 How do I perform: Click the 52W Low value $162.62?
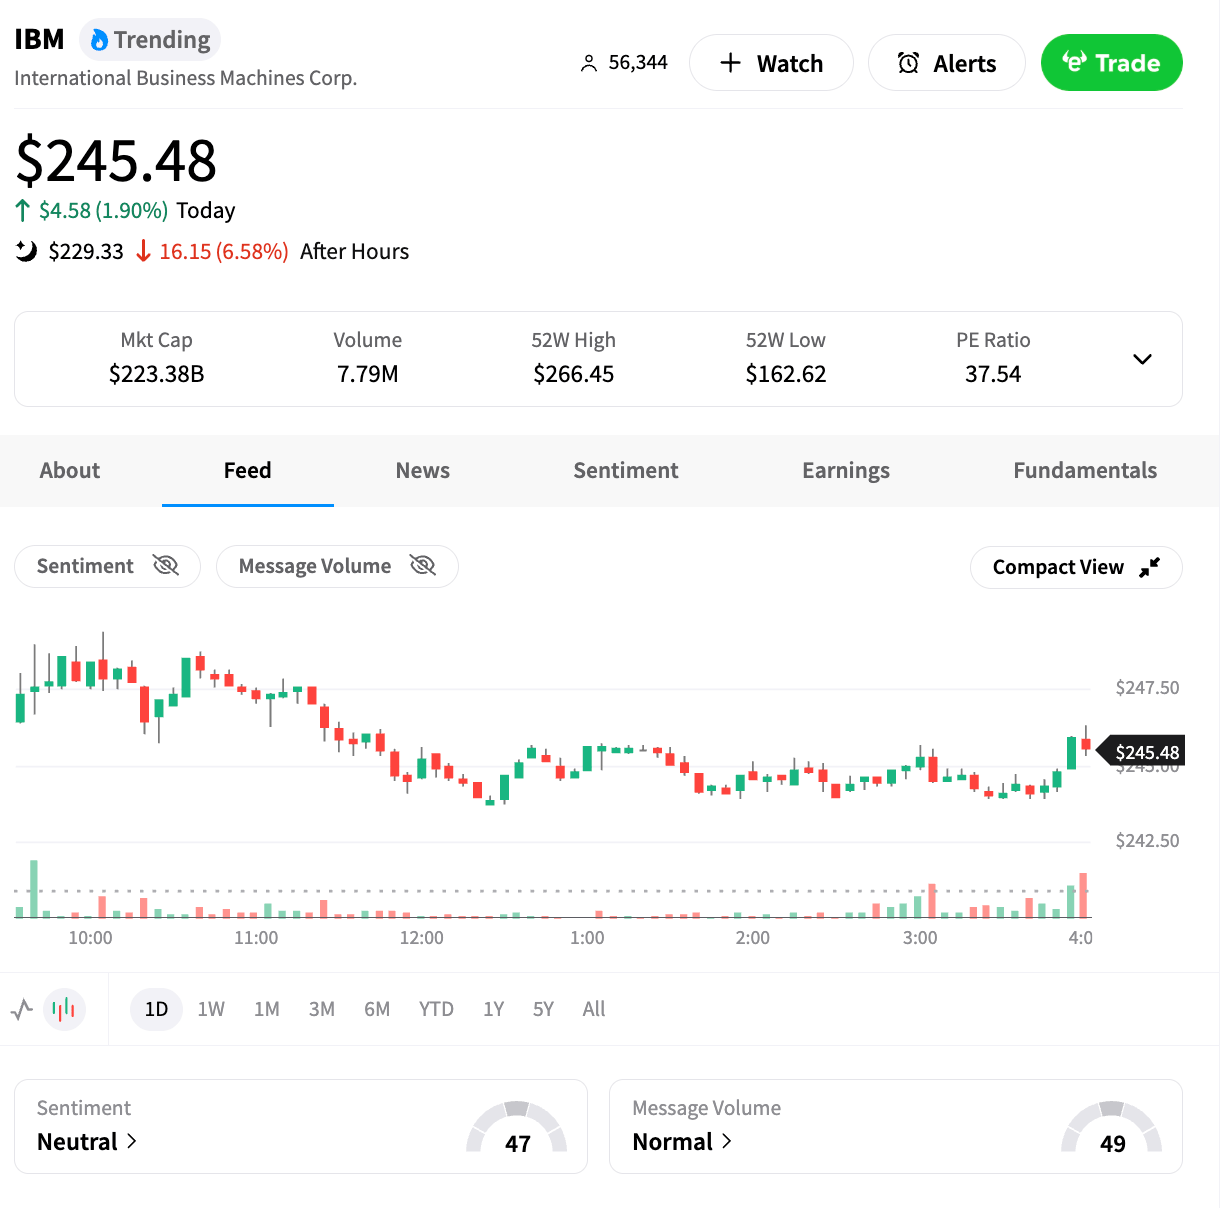click(786, 375)
